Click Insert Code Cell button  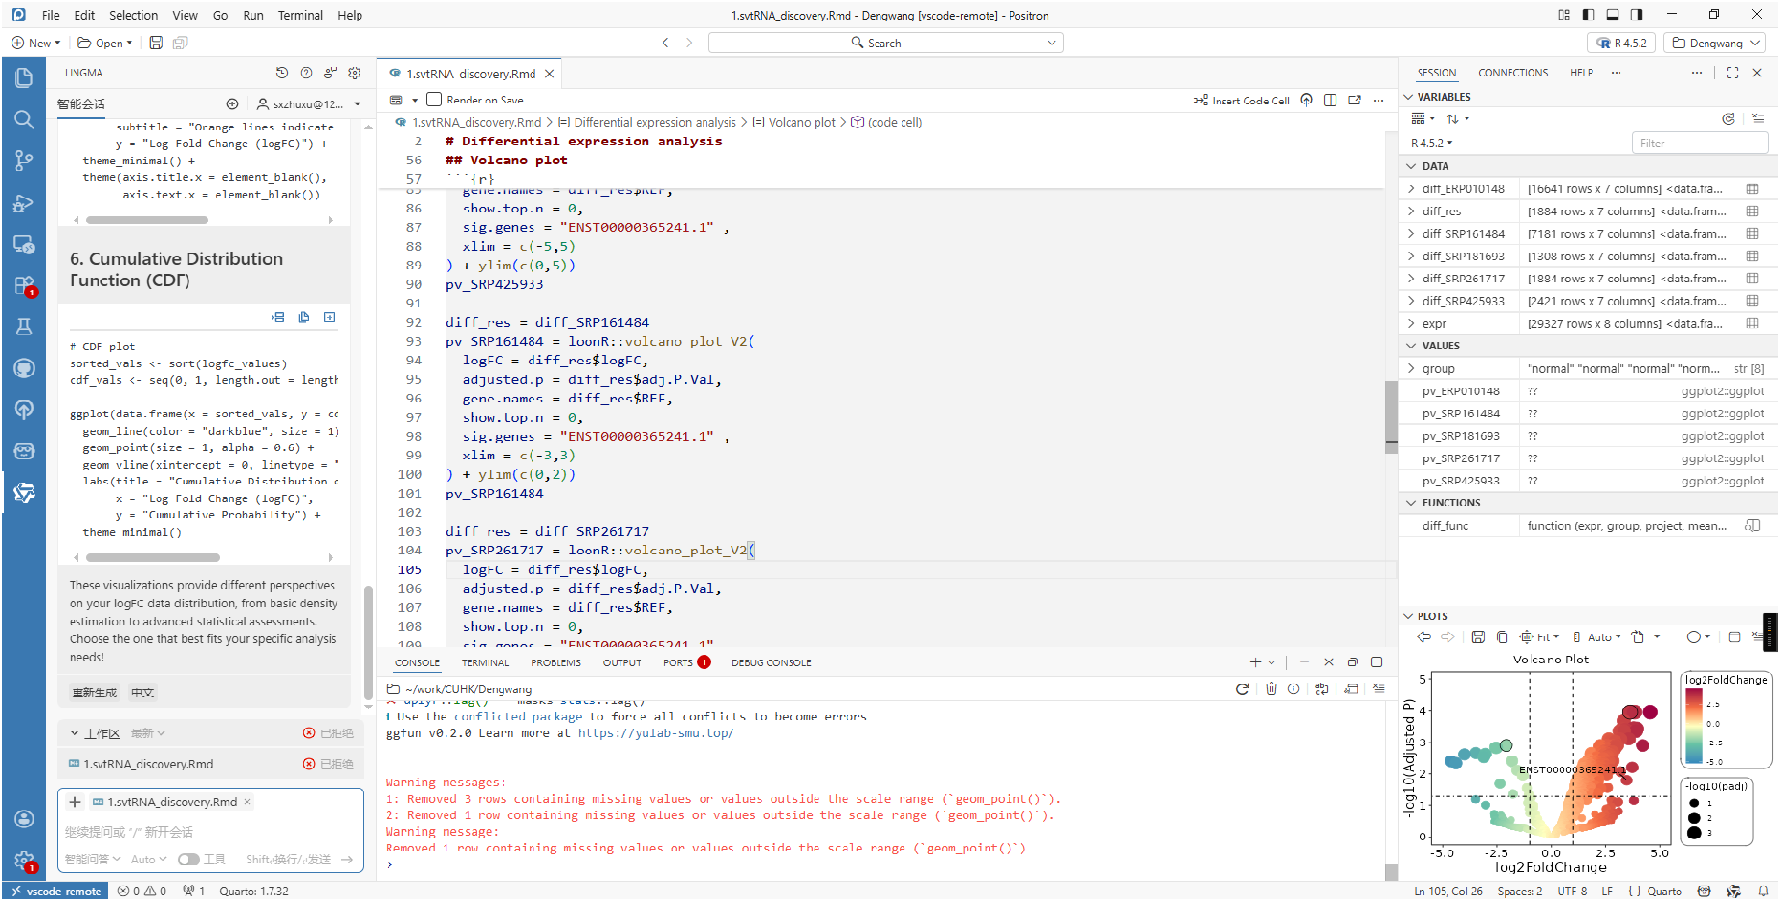pos(1241,100)
